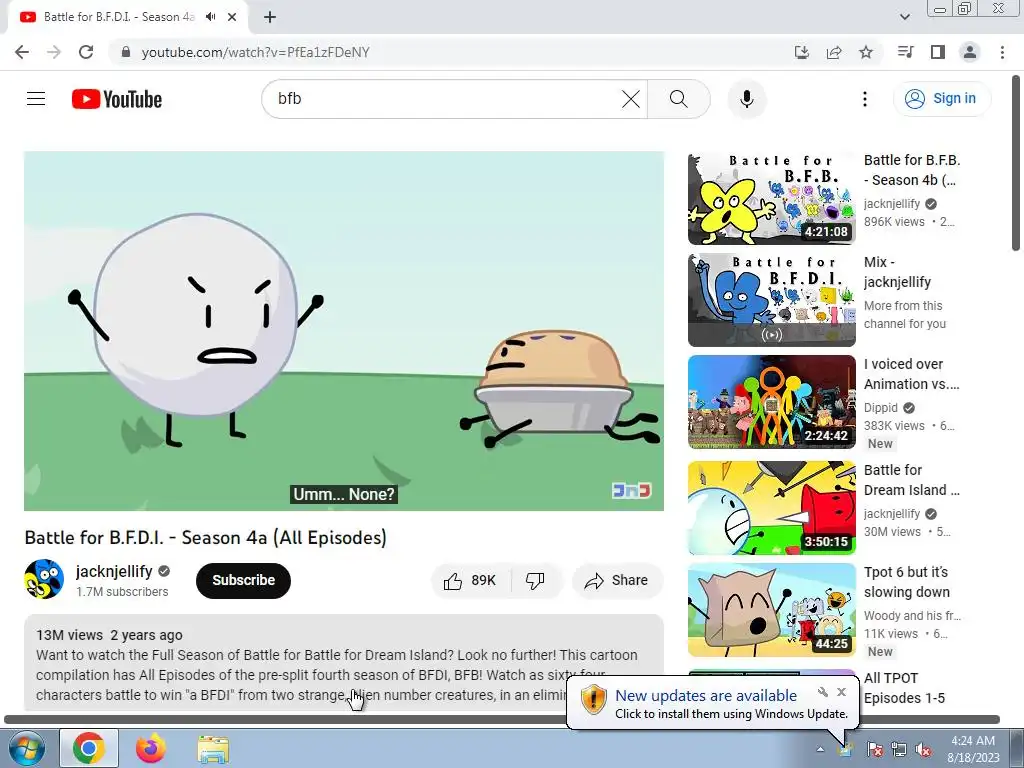Open Tpot 6 but it's slowing down thumbnail
This screenshot has height=768, width=1024.
[x=771, y=610]
